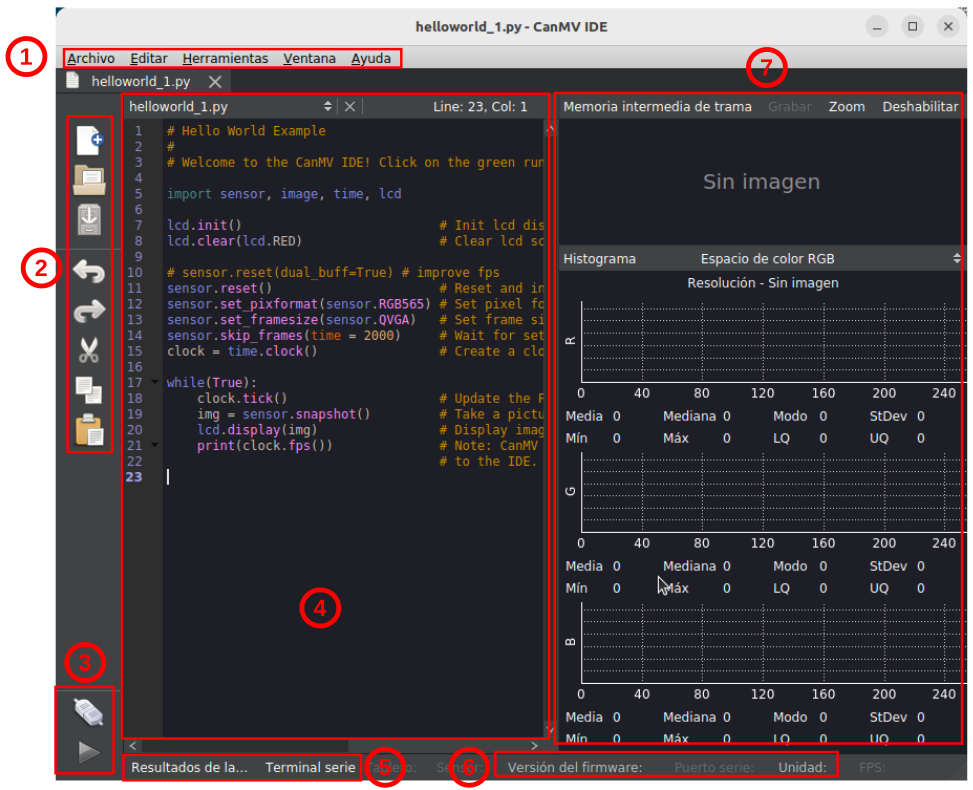Click the Unidad status bar label
This screenshot has width=973, height=790.
click(802, 768)
